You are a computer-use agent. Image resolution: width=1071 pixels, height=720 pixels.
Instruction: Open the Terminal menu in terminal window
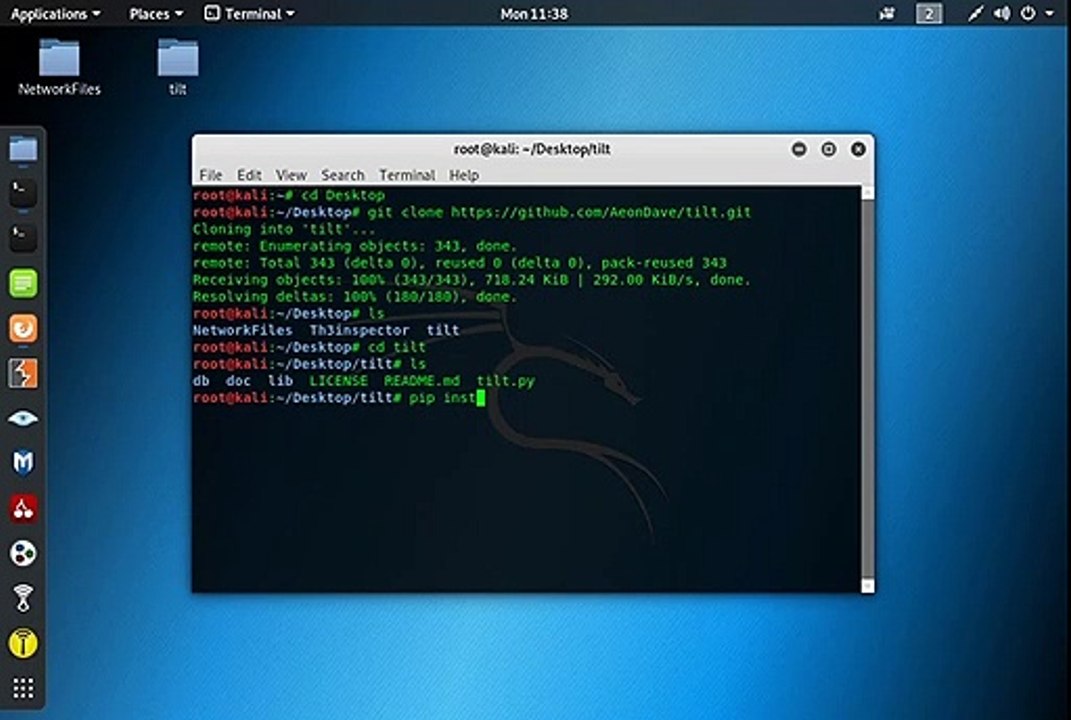pyautogui.click(x=407, y=176)
